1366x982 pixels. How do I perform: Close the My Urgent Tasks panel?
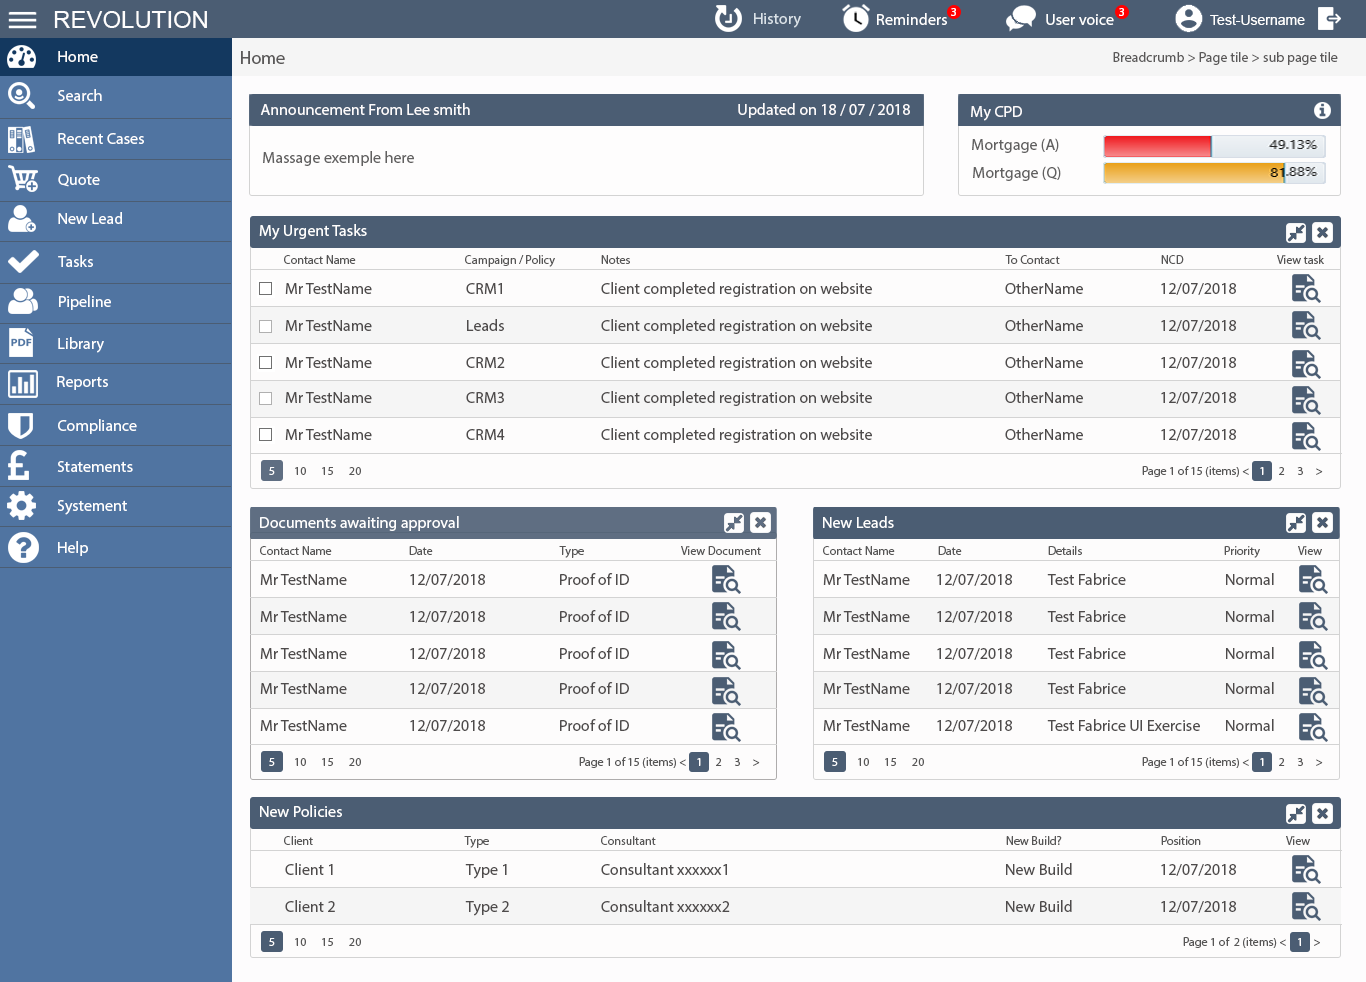pyautogui.click(x=1322, y=233)
